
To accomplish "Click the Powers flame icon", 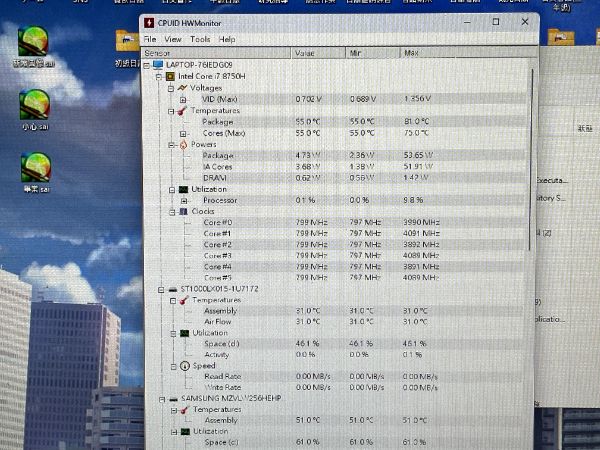I will point(184,145).
